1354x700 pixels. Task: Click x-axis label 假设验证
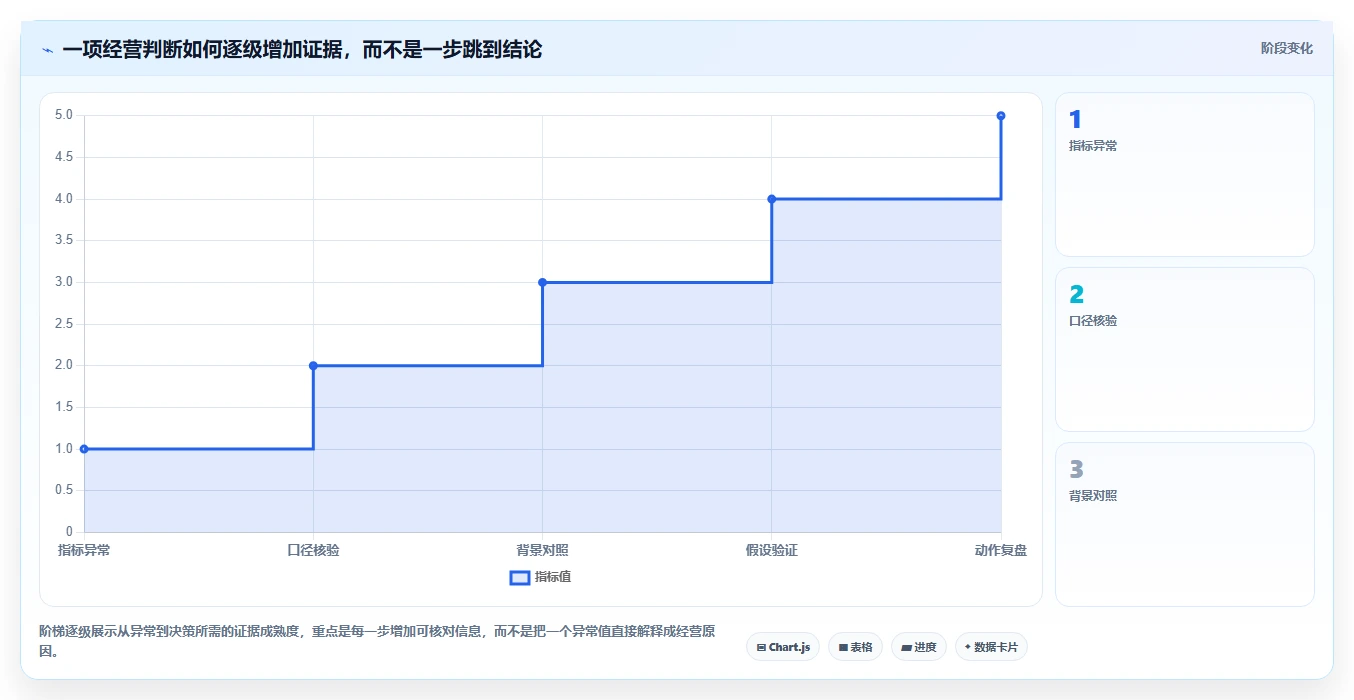tap(771, 550)
